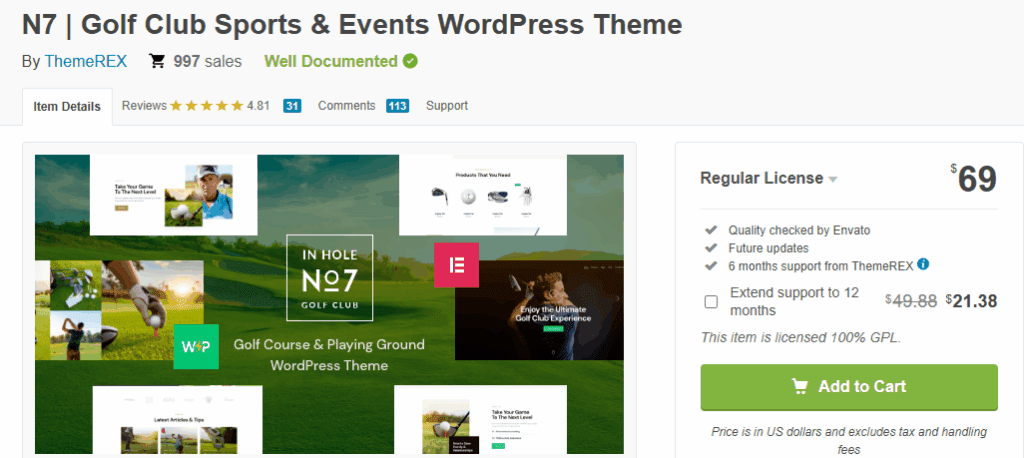Click the N7 Golf Club theme title
This screenshot has width=1024, height=458.
tap(352, 25)
